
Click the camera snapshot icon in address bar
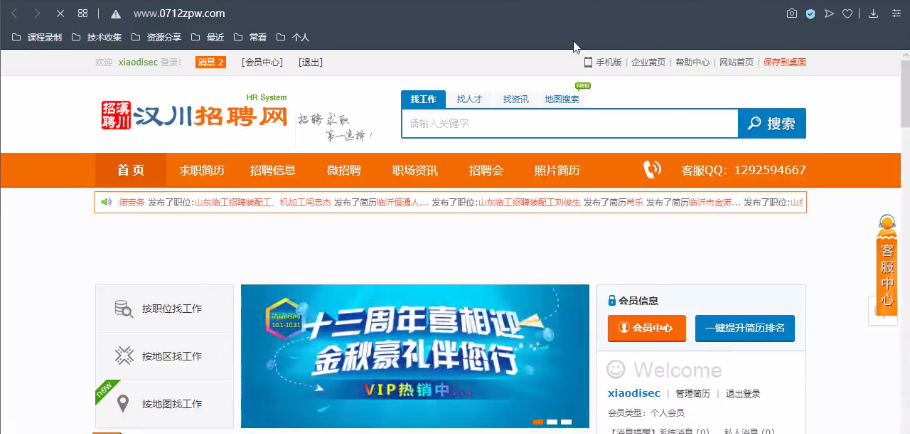[791, 13]
